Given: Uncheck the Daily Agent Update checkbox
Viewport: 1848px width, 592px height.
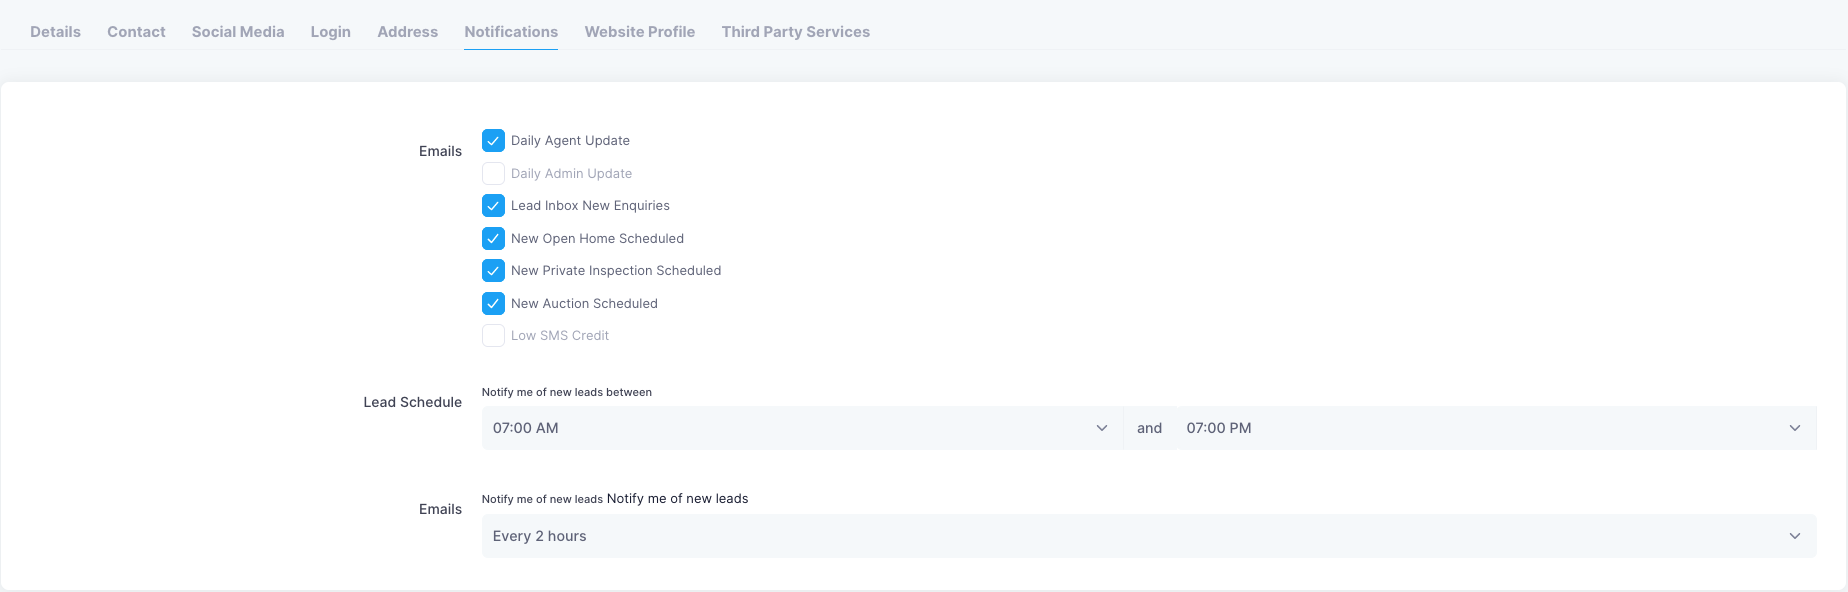Looking at the screenshot, I should pos(493,141).
